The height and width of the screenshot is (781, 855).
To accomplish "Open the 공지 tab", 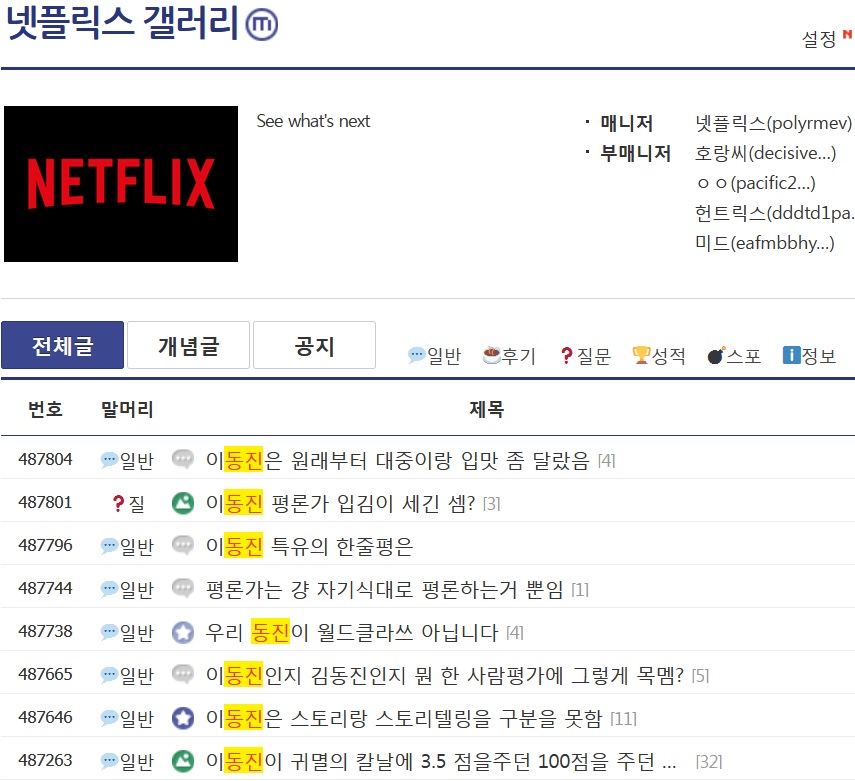I will 314,346.
